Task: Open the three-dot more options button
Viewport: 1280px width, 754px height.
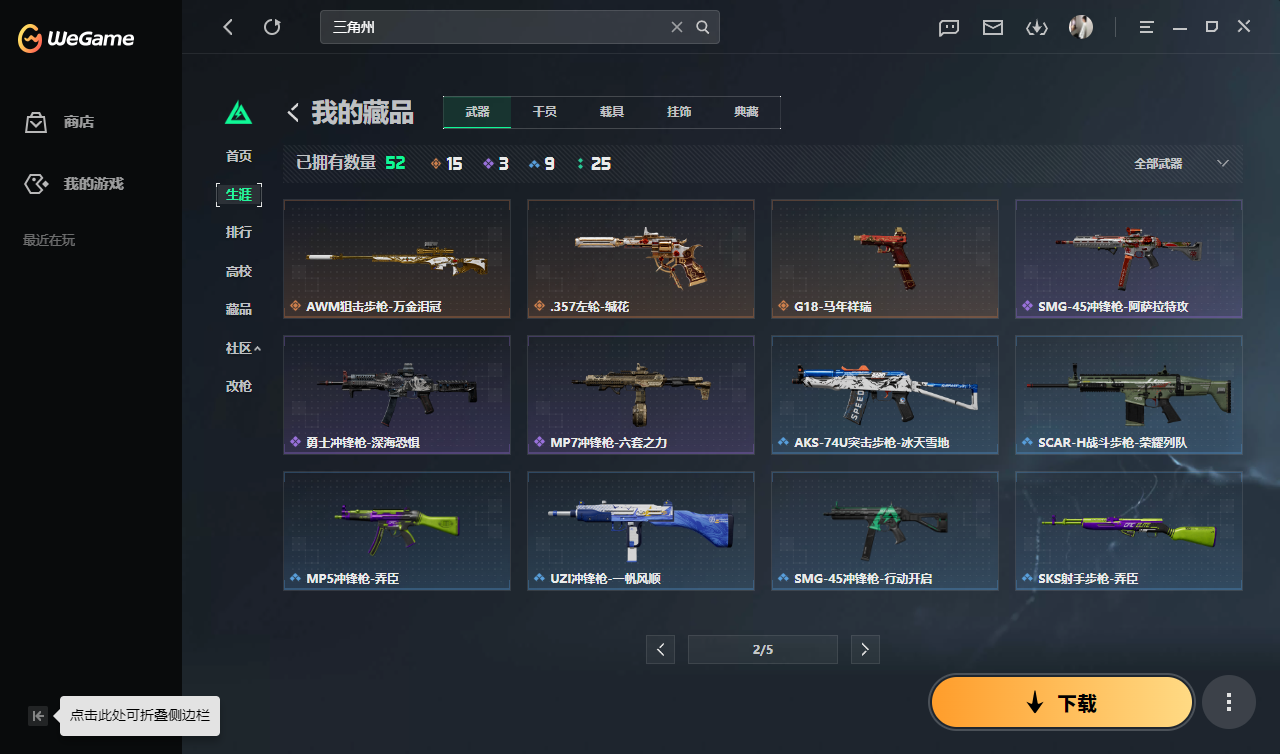Action: 1229,702
